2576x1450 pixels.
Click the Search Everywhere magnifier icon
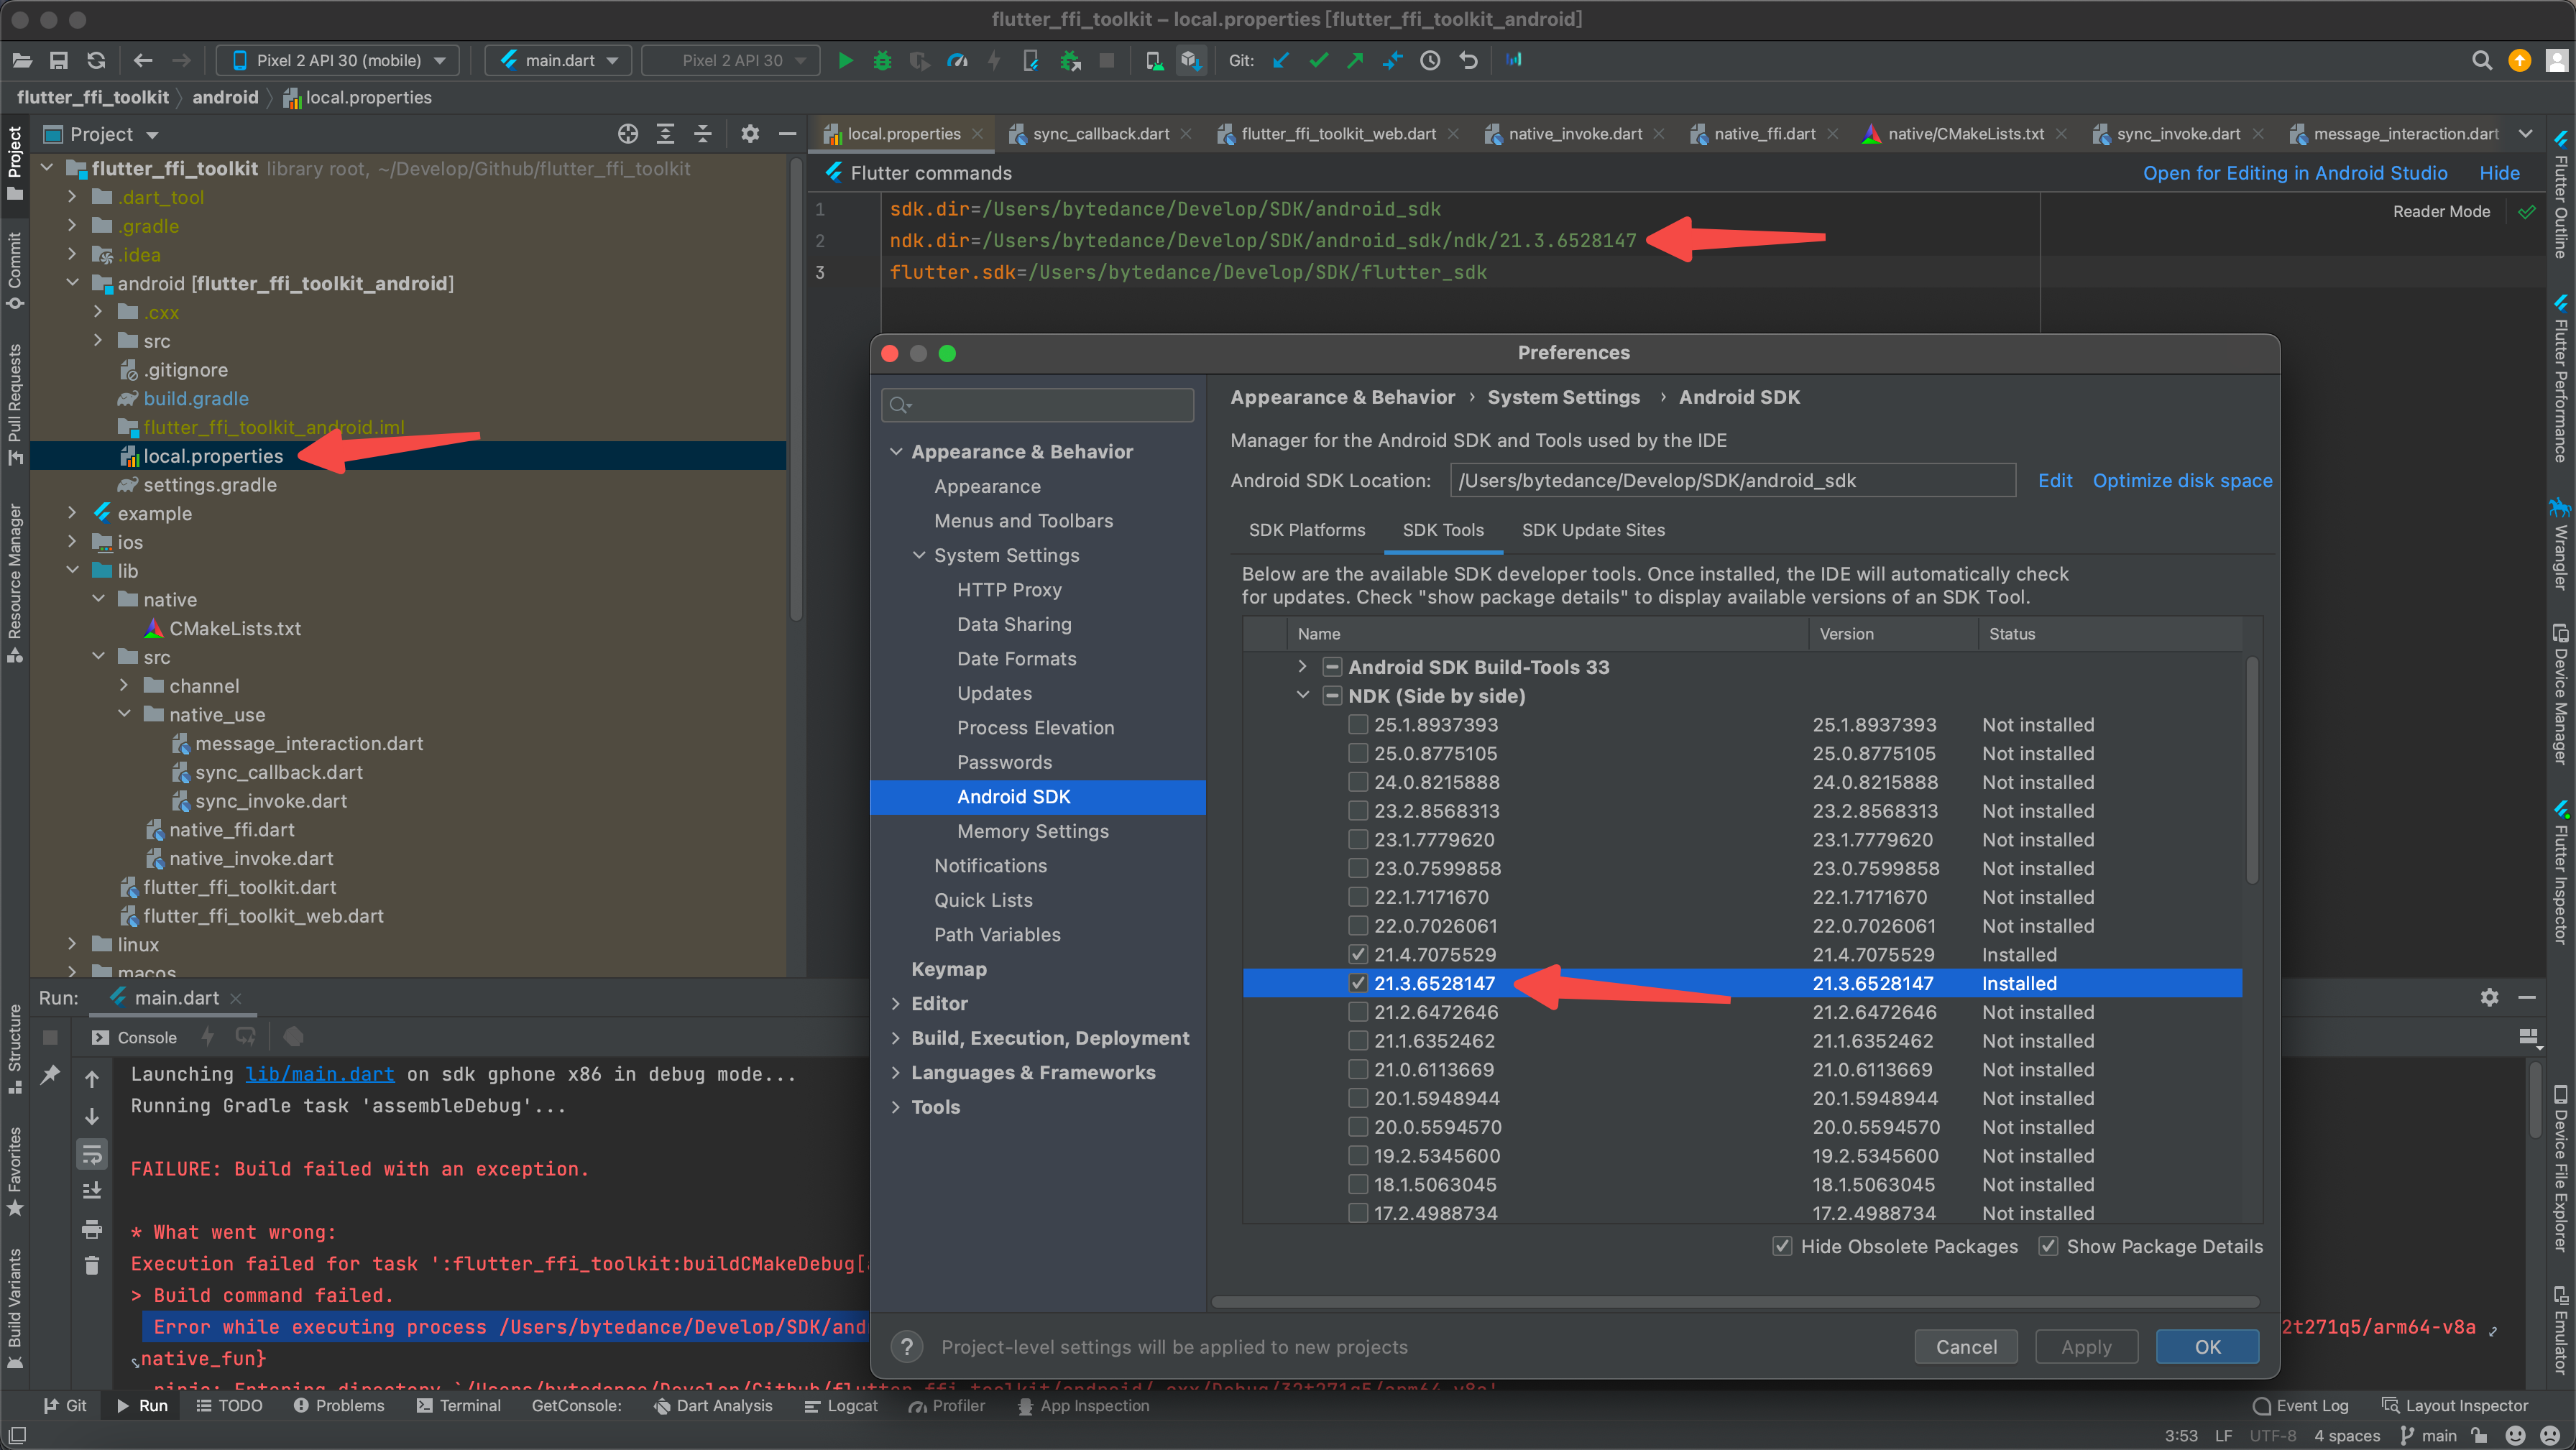[2481, 60]
